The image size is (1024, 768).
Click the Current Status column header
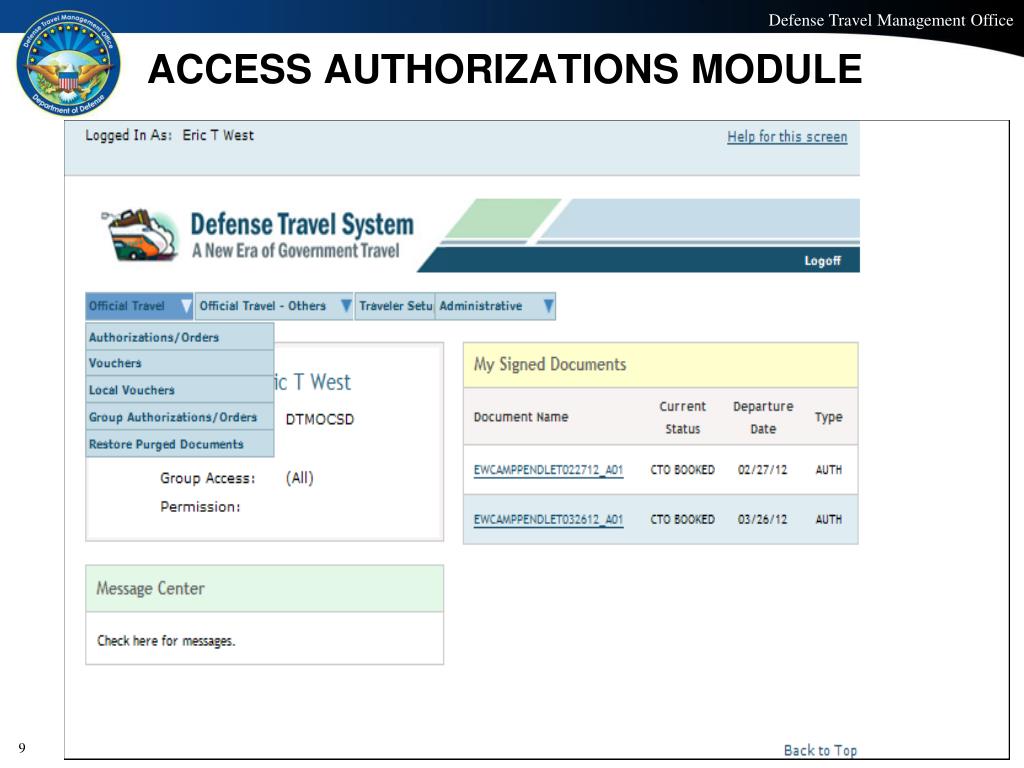(682, 417)
